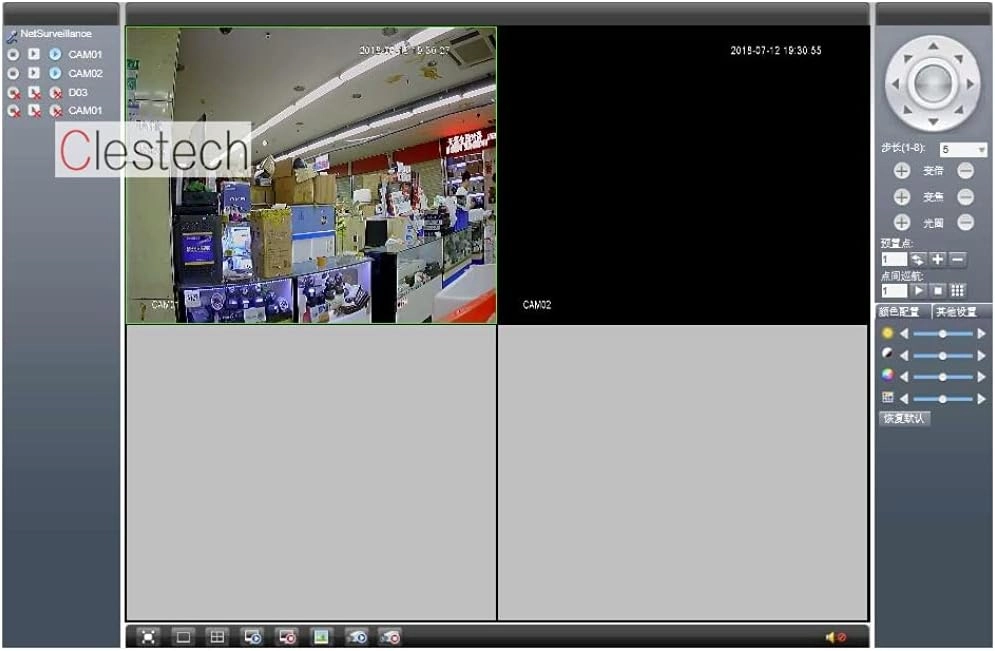Click the 恢复默认 restore defaults button

pos(905,418)
